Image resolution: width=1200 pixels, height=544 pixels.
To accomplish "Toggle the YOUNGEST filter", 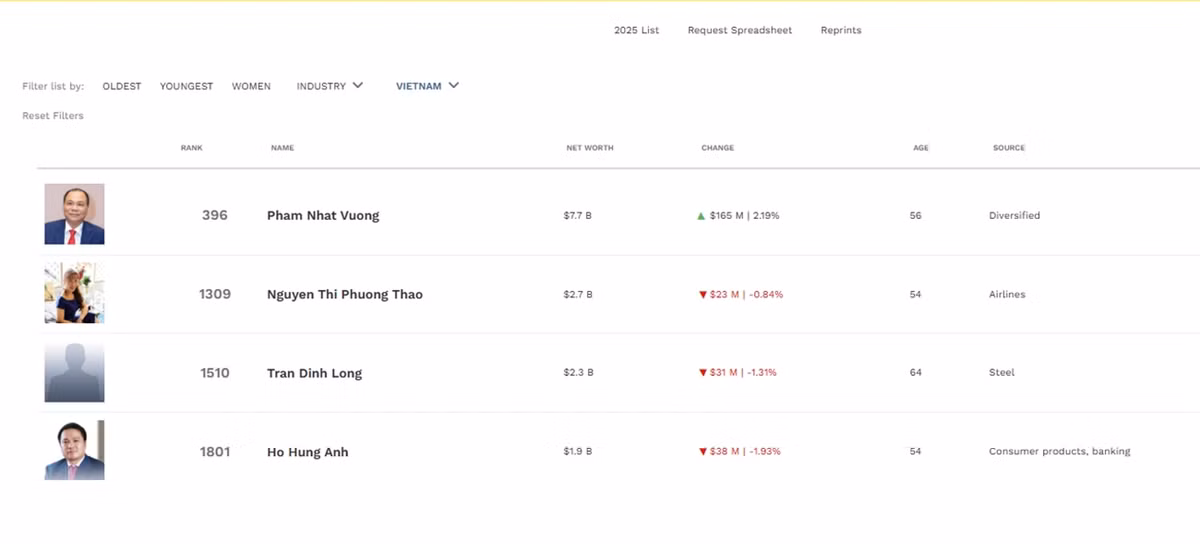I will 186,86.
